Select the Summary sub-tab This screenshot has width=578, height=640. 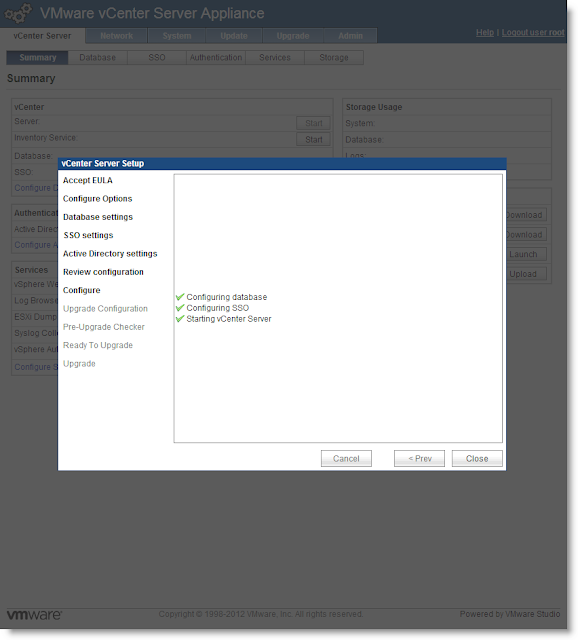(x=38, y=58)
